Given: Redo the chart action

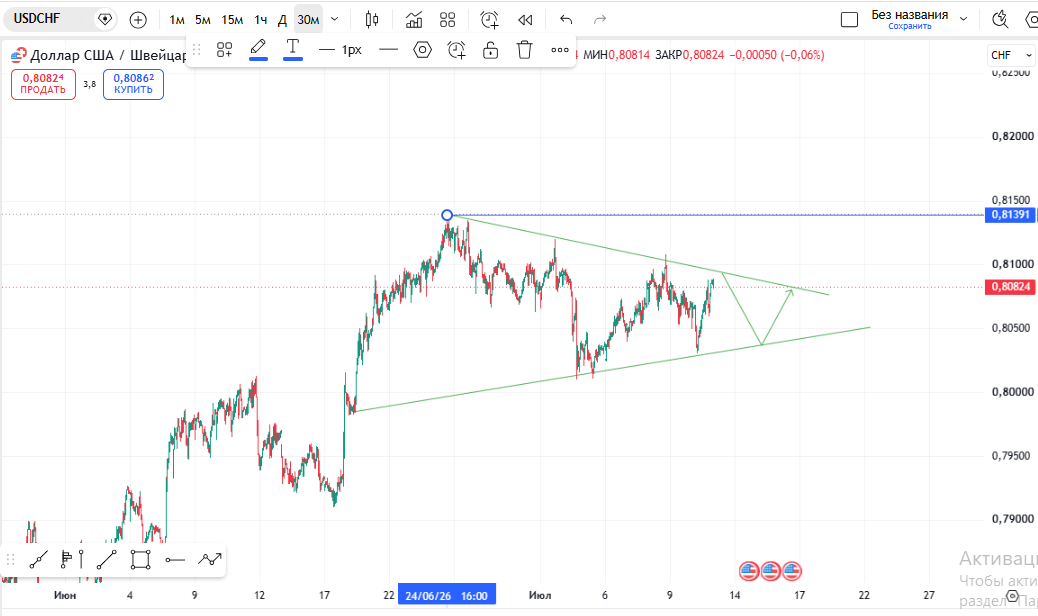Looking at the screenshot, I should (600, 20).
